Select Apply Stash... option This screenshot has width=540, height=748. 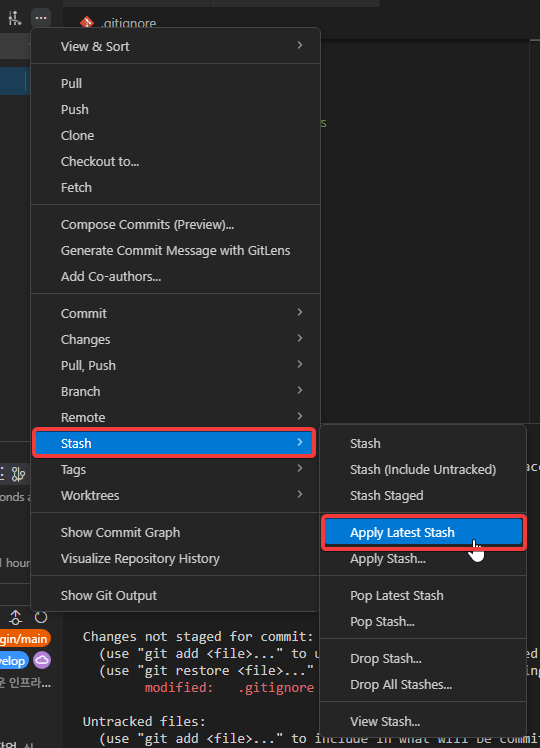point(423,558)
